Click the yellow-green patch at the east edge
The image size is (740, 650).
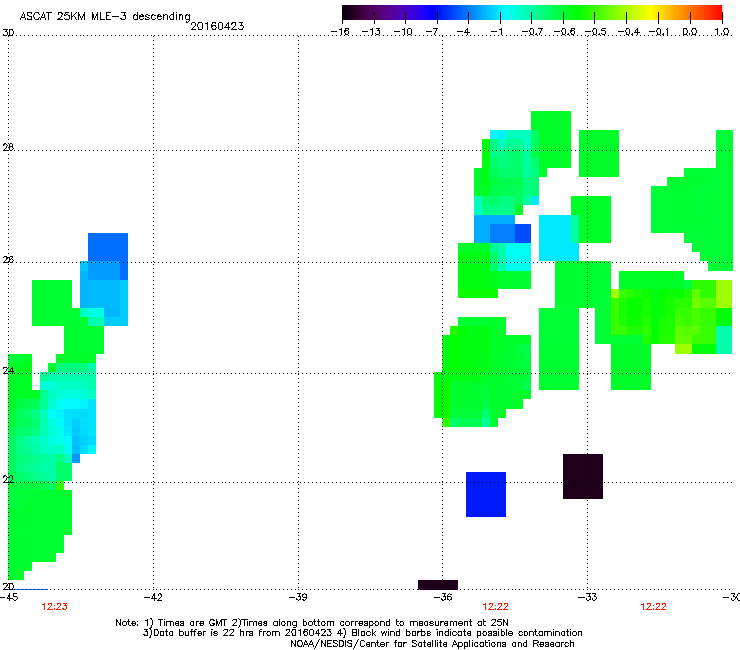(724, 294)
